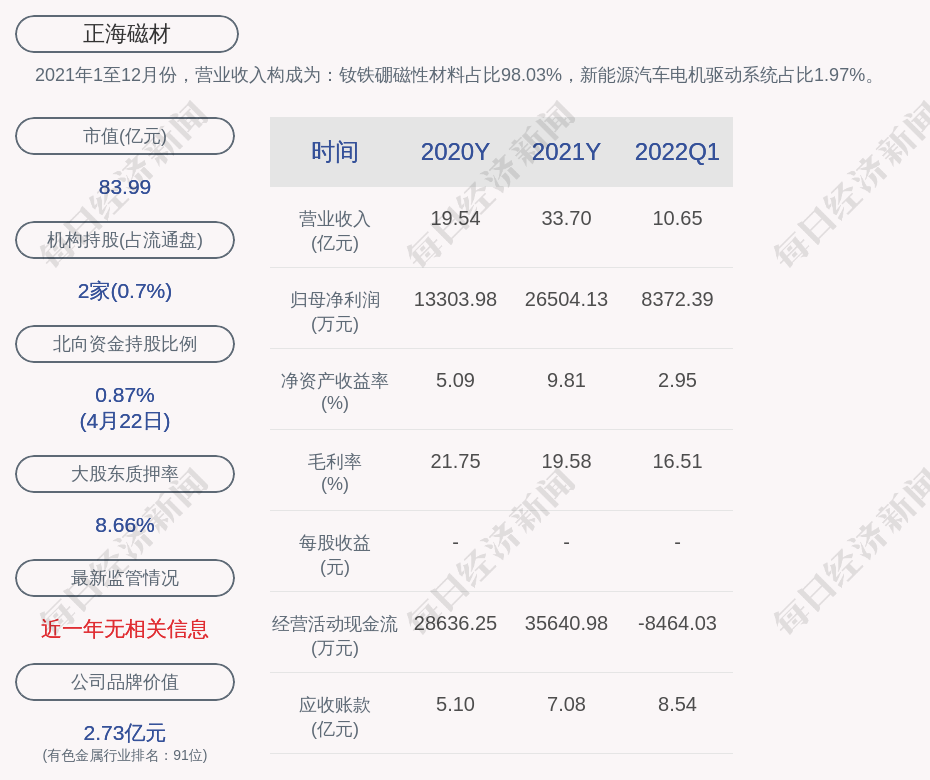Select cash flow value 28636.25
930x780 pixels.
coord(455,623)
